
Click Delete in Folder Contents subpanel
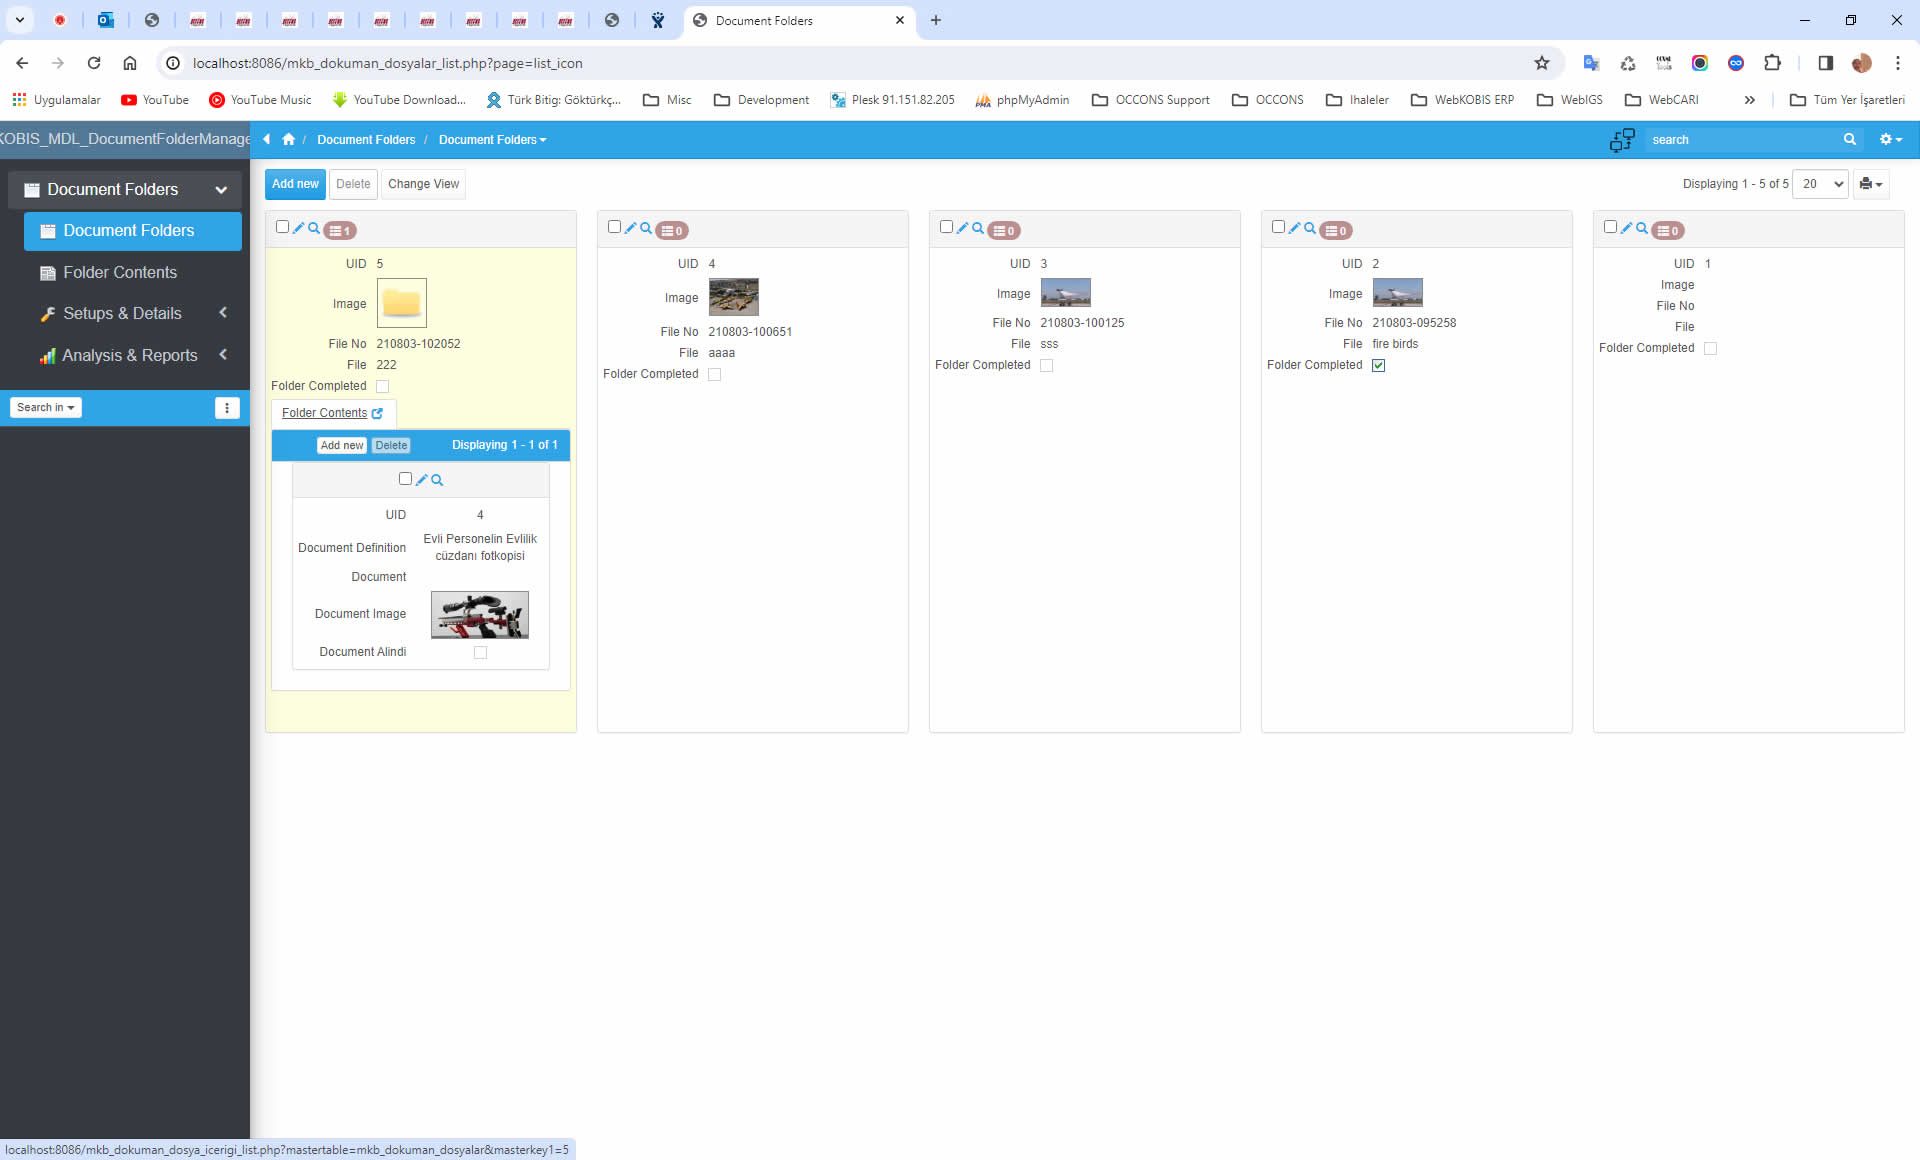coord(391,446)
